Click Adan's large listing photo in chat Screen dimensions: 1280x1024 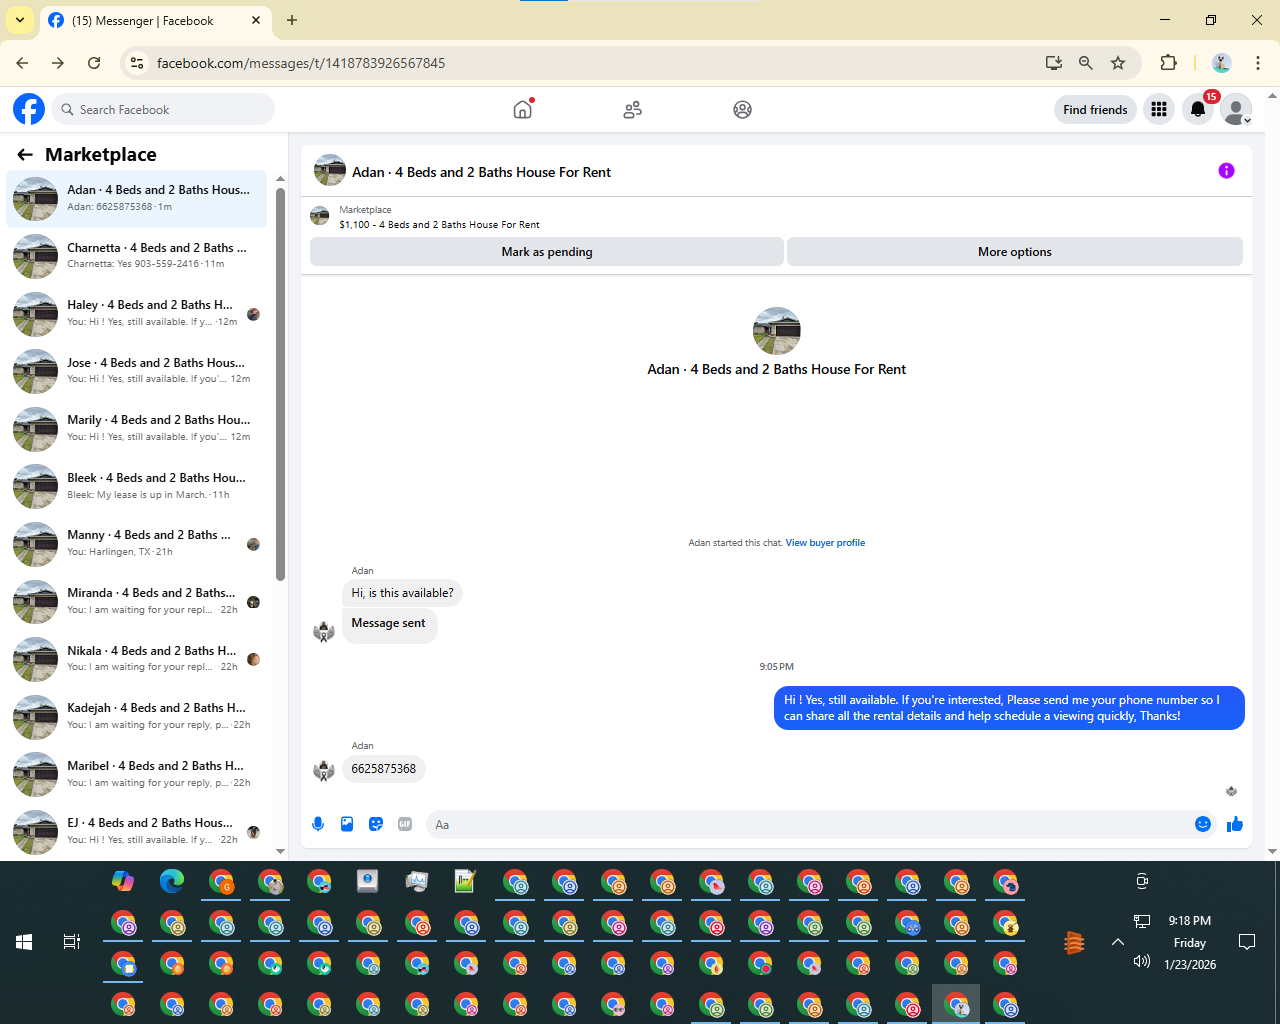[777, 331]
